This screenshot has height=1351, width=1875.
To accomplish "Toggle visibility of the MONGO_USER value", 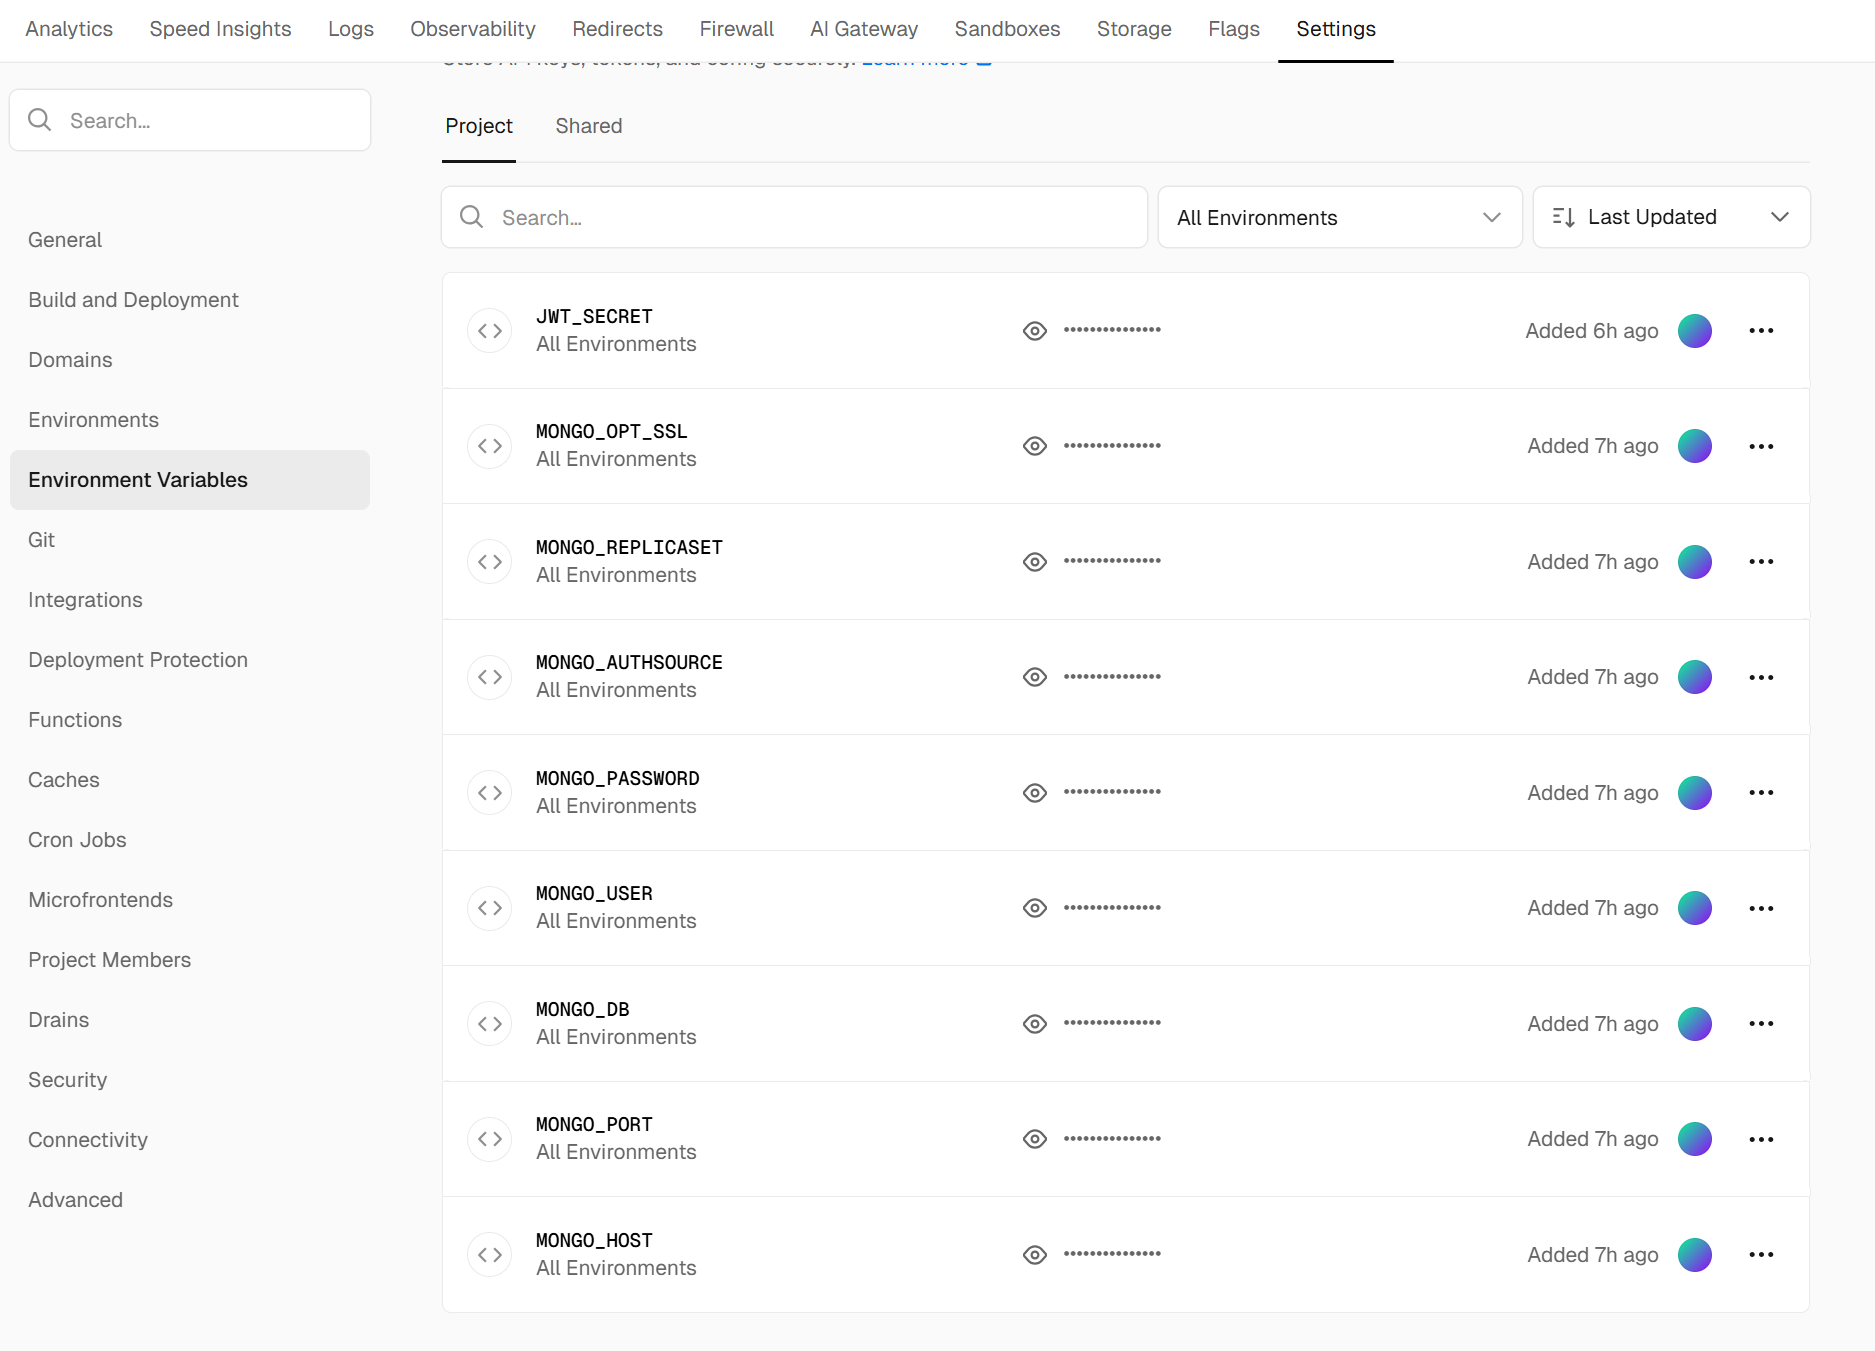I will 1035,908.
